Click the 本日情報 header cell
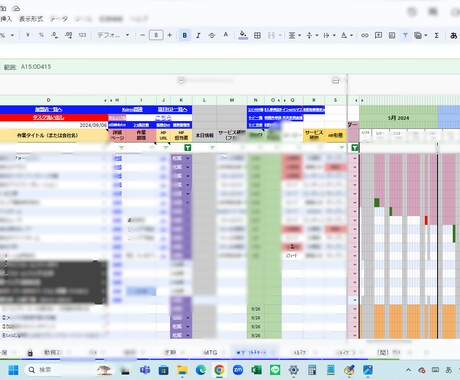Viewport: 460px width, 380px height. (204, 135)
